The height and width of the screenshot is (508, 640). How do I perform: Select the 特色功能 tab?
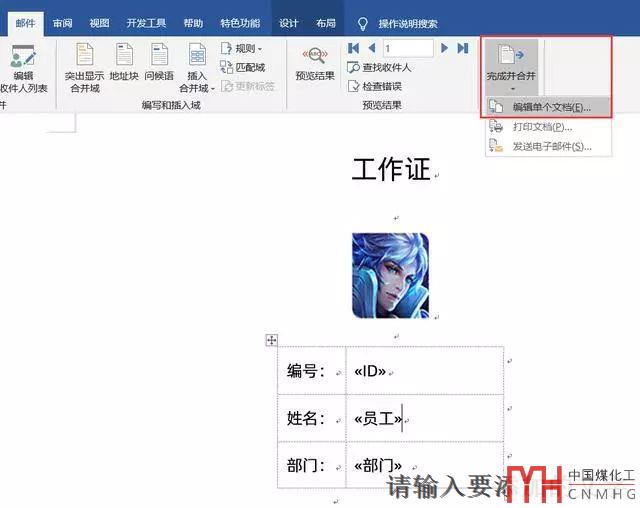(240, 23)
